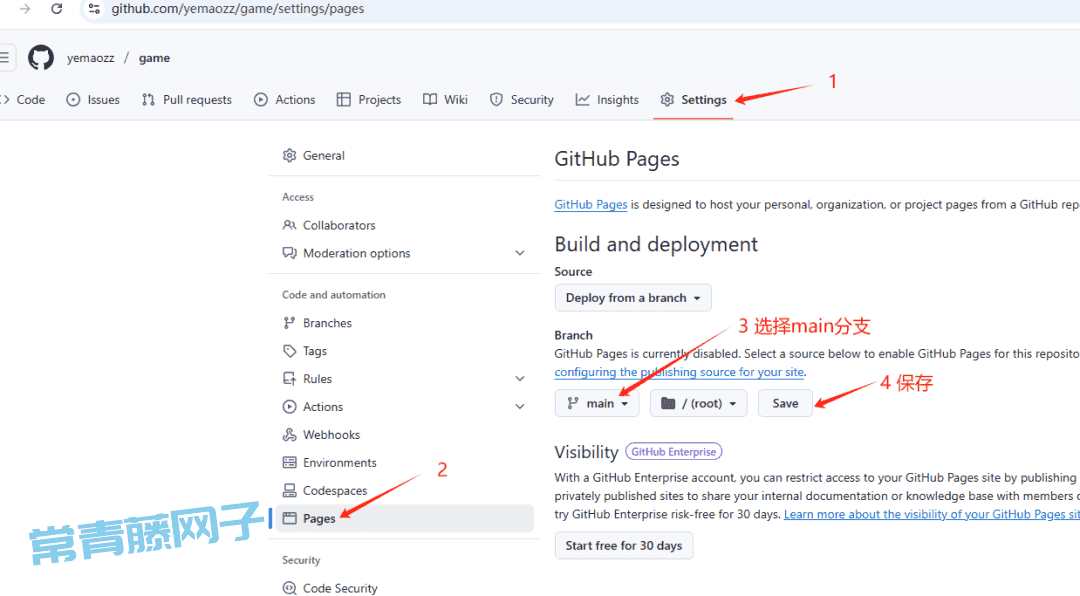Select the Pages sidebar item
This screenshot has height=596, width=1080.
click(x=404, y=519)
